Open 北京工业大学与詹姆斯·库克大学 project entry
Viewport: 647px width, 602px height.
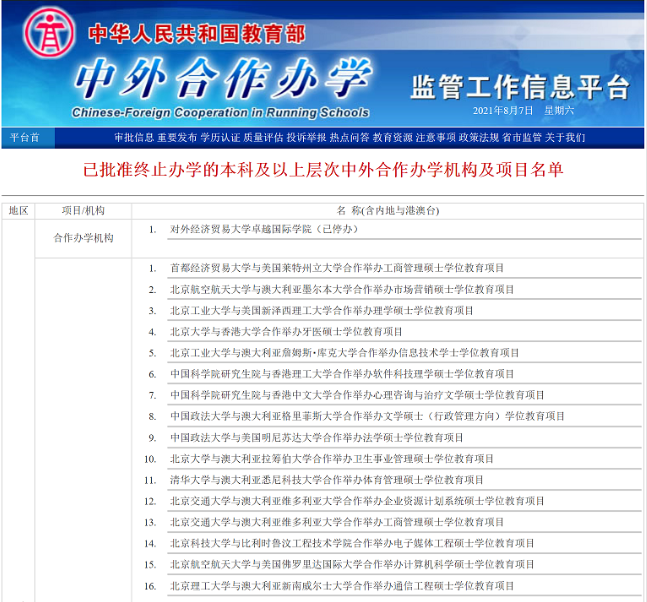(345, 353)
